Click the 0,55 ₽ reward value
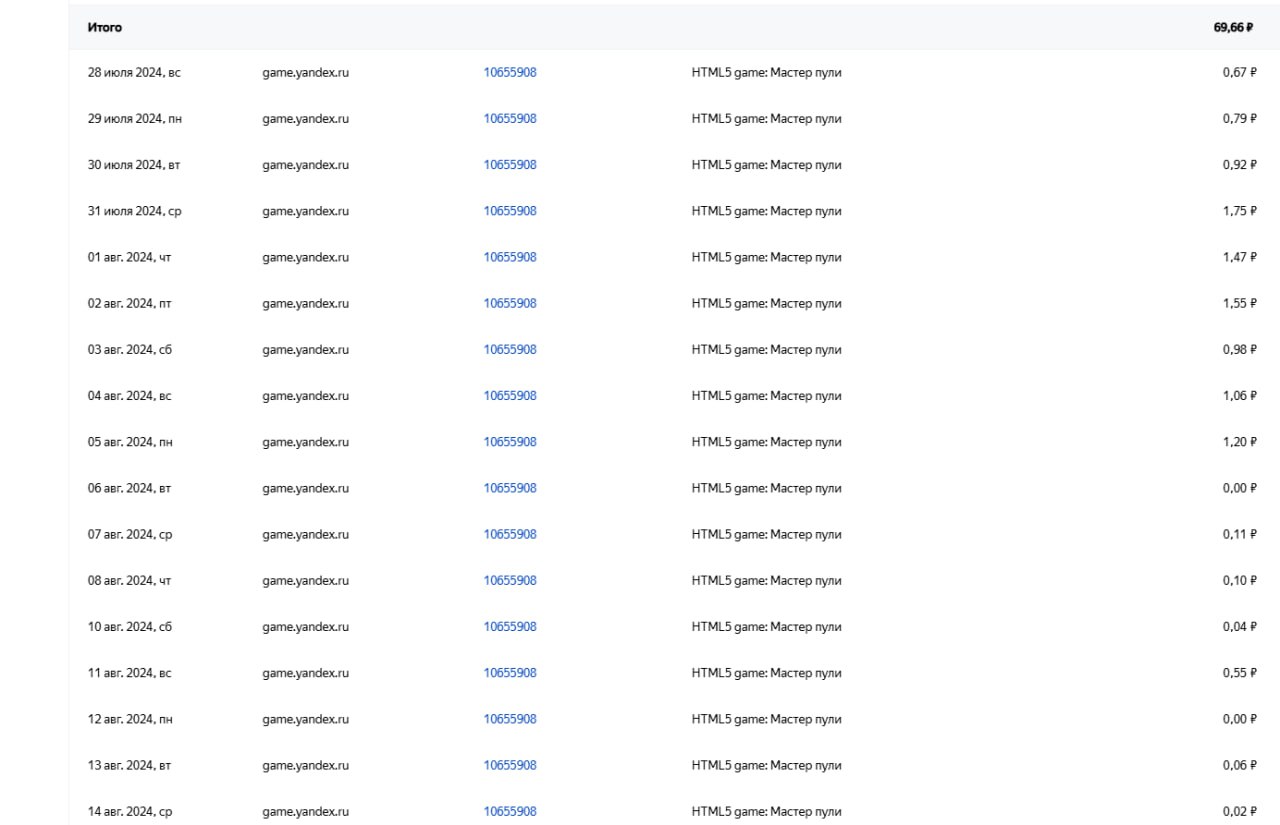 tap(1239, 673)
